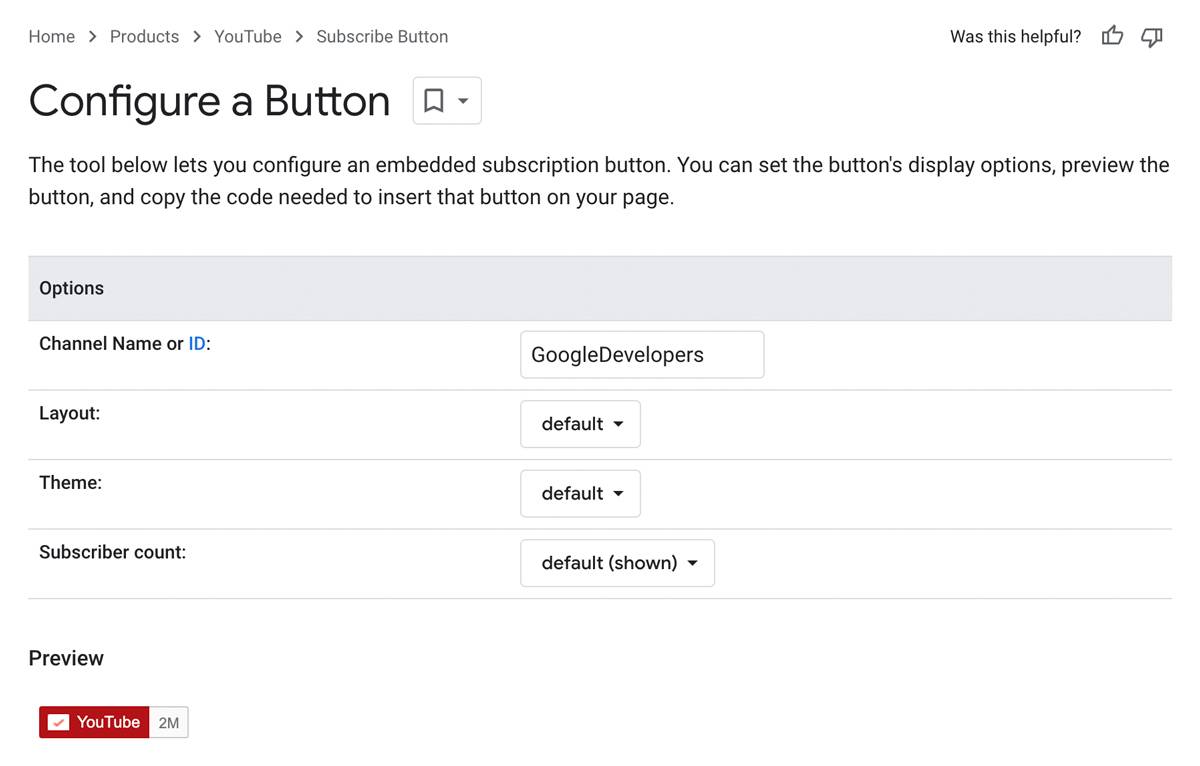The image size is (1200, 766).
Task: Click the Subscribe Button breadcrumb
Action: pyautogui.click(x=382, y=37)
